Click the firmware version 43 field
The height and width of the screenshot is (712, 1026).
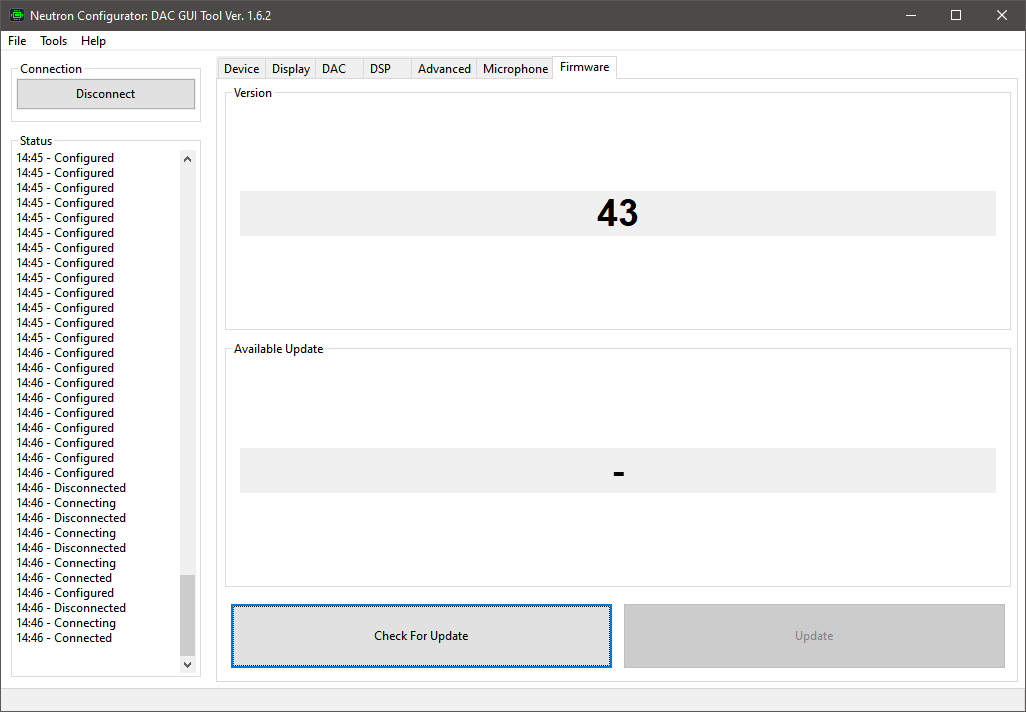617,213
